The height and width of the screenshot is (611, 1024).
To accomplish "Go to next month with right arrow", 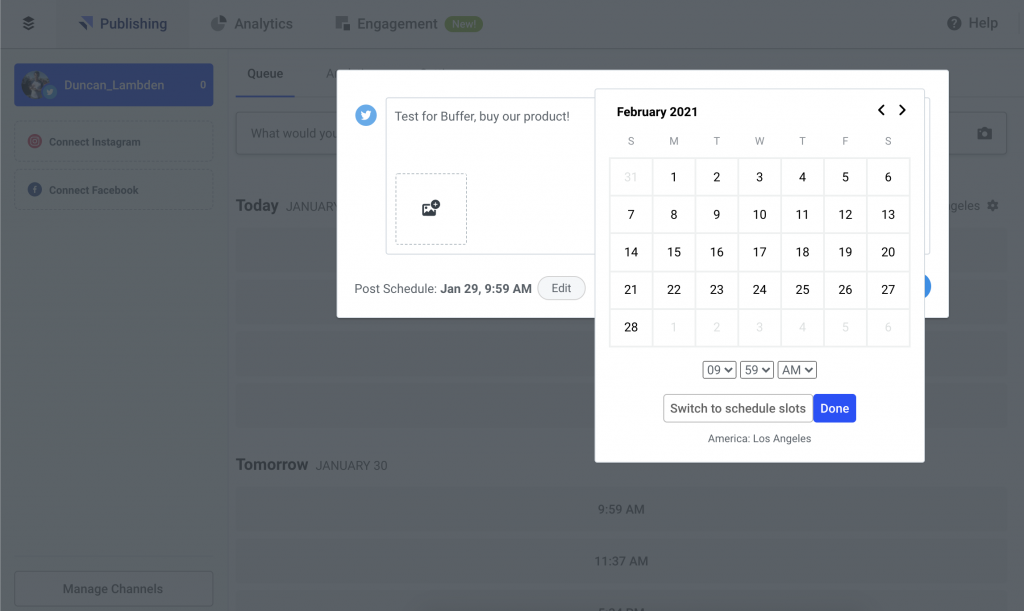I will (903, 110).
